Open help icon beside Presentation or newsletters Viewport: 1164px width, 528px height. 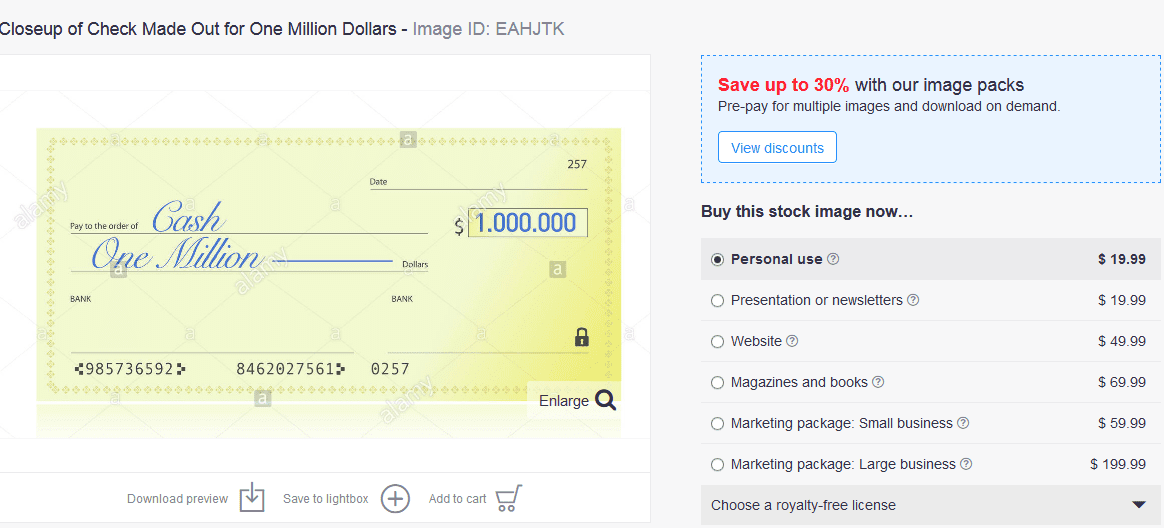pos(913,300)
